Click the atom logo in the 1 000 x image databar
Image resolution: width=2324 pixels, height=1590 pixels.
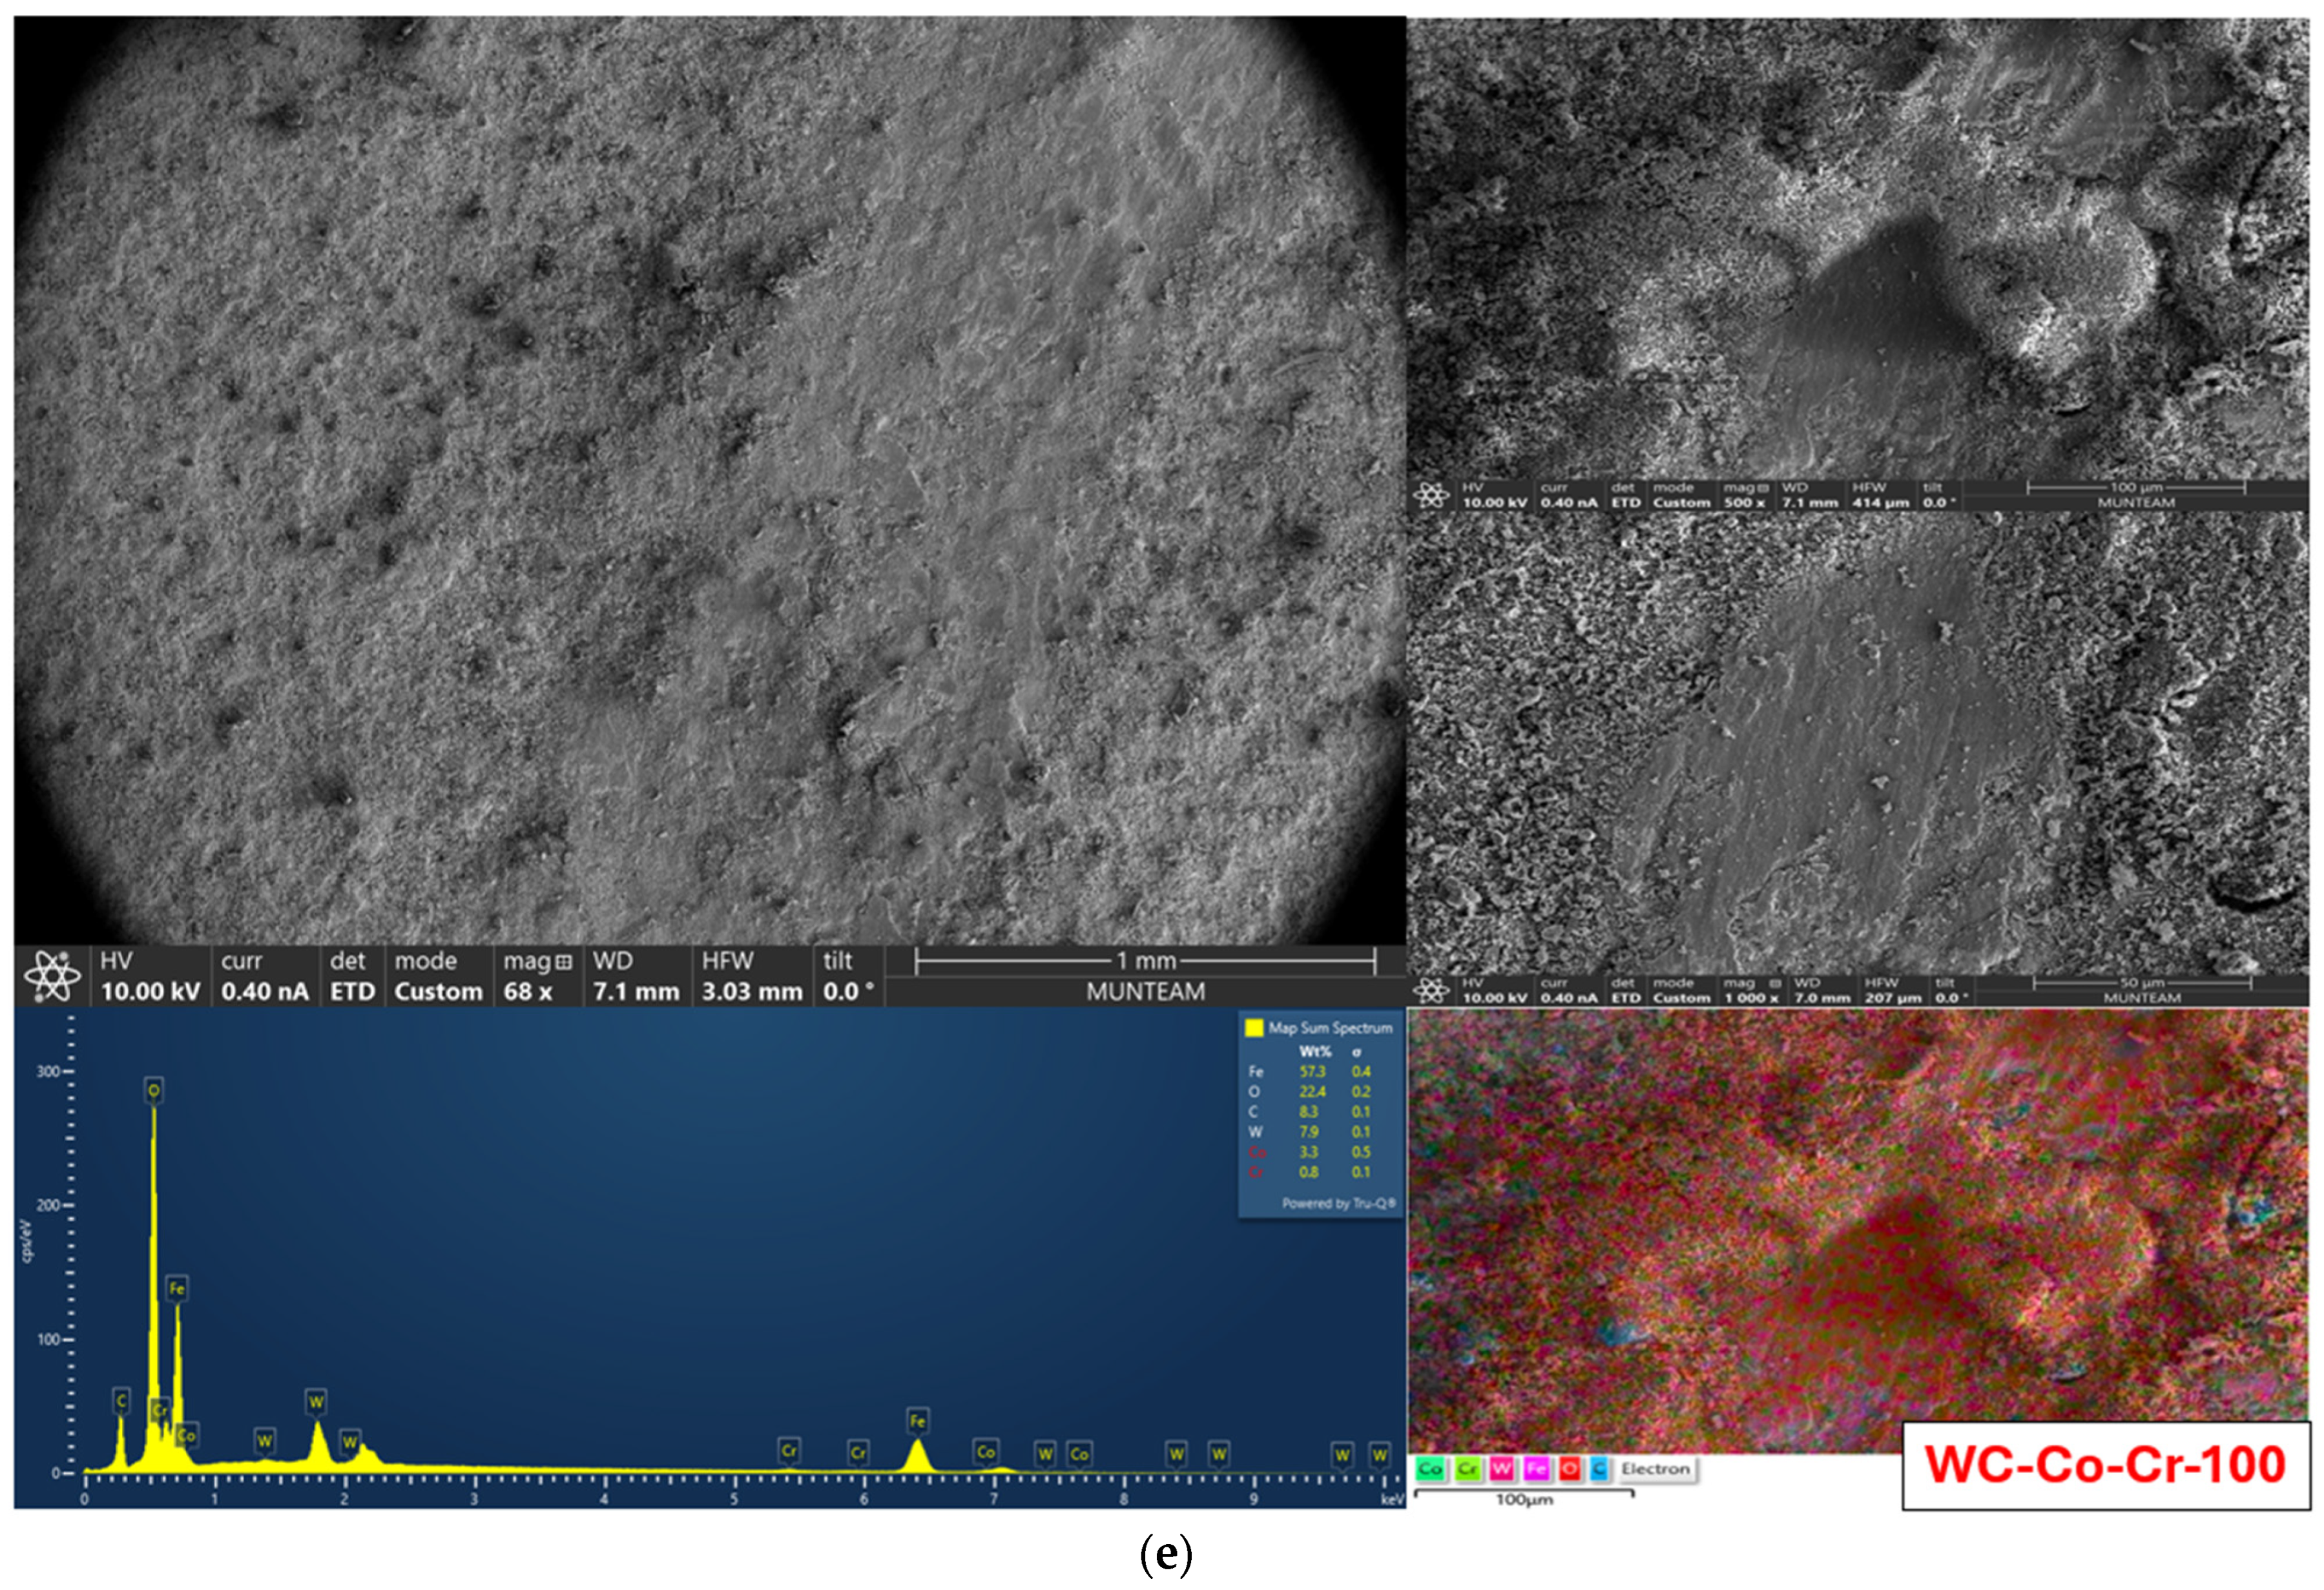coord(1431,991)
